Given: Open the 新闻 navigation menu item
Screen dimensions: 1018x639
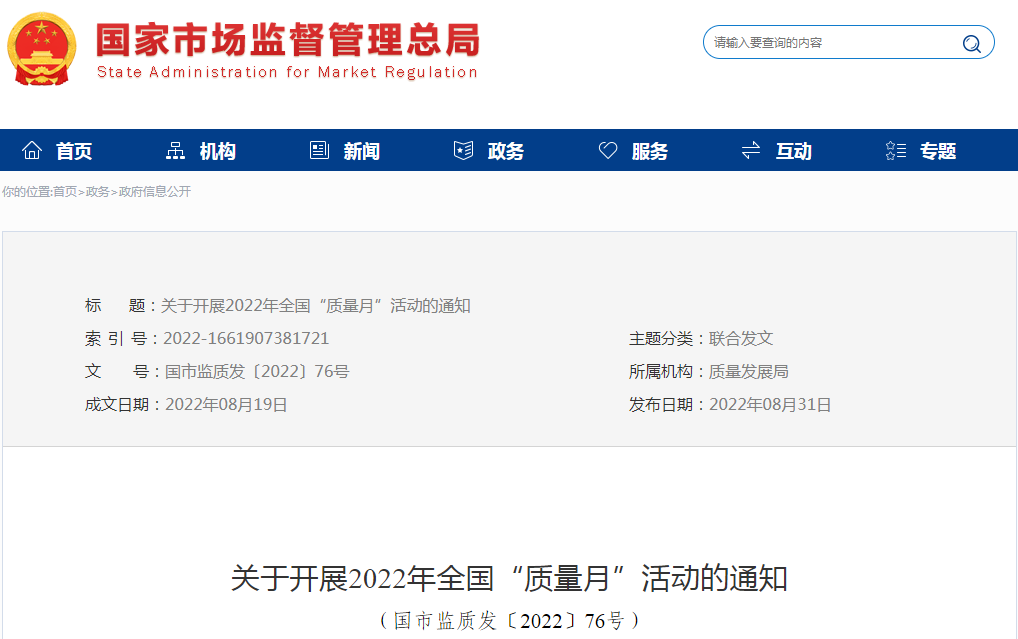Looking at the screenshot, I should click(362, 151).
